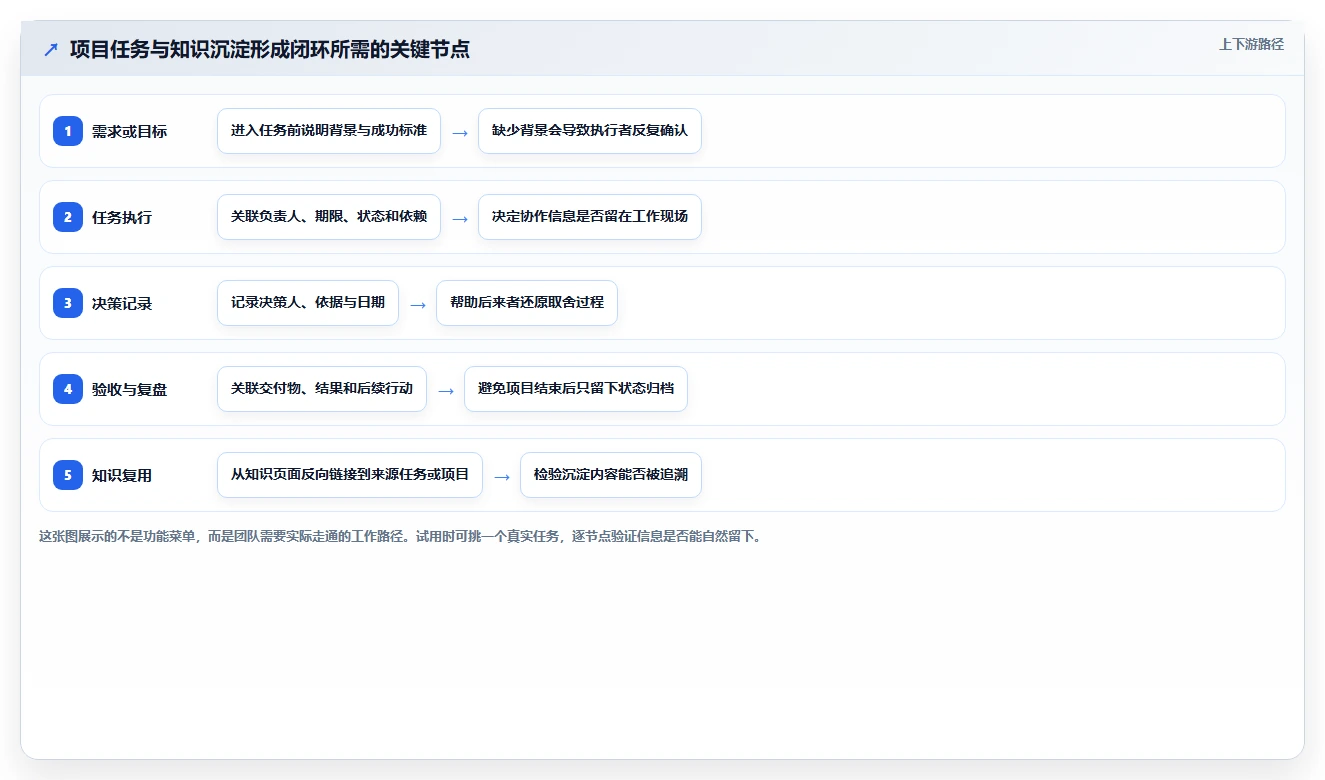Select step badge 5 for 知识复用
1325x780 pixels.
coord(68,475)
